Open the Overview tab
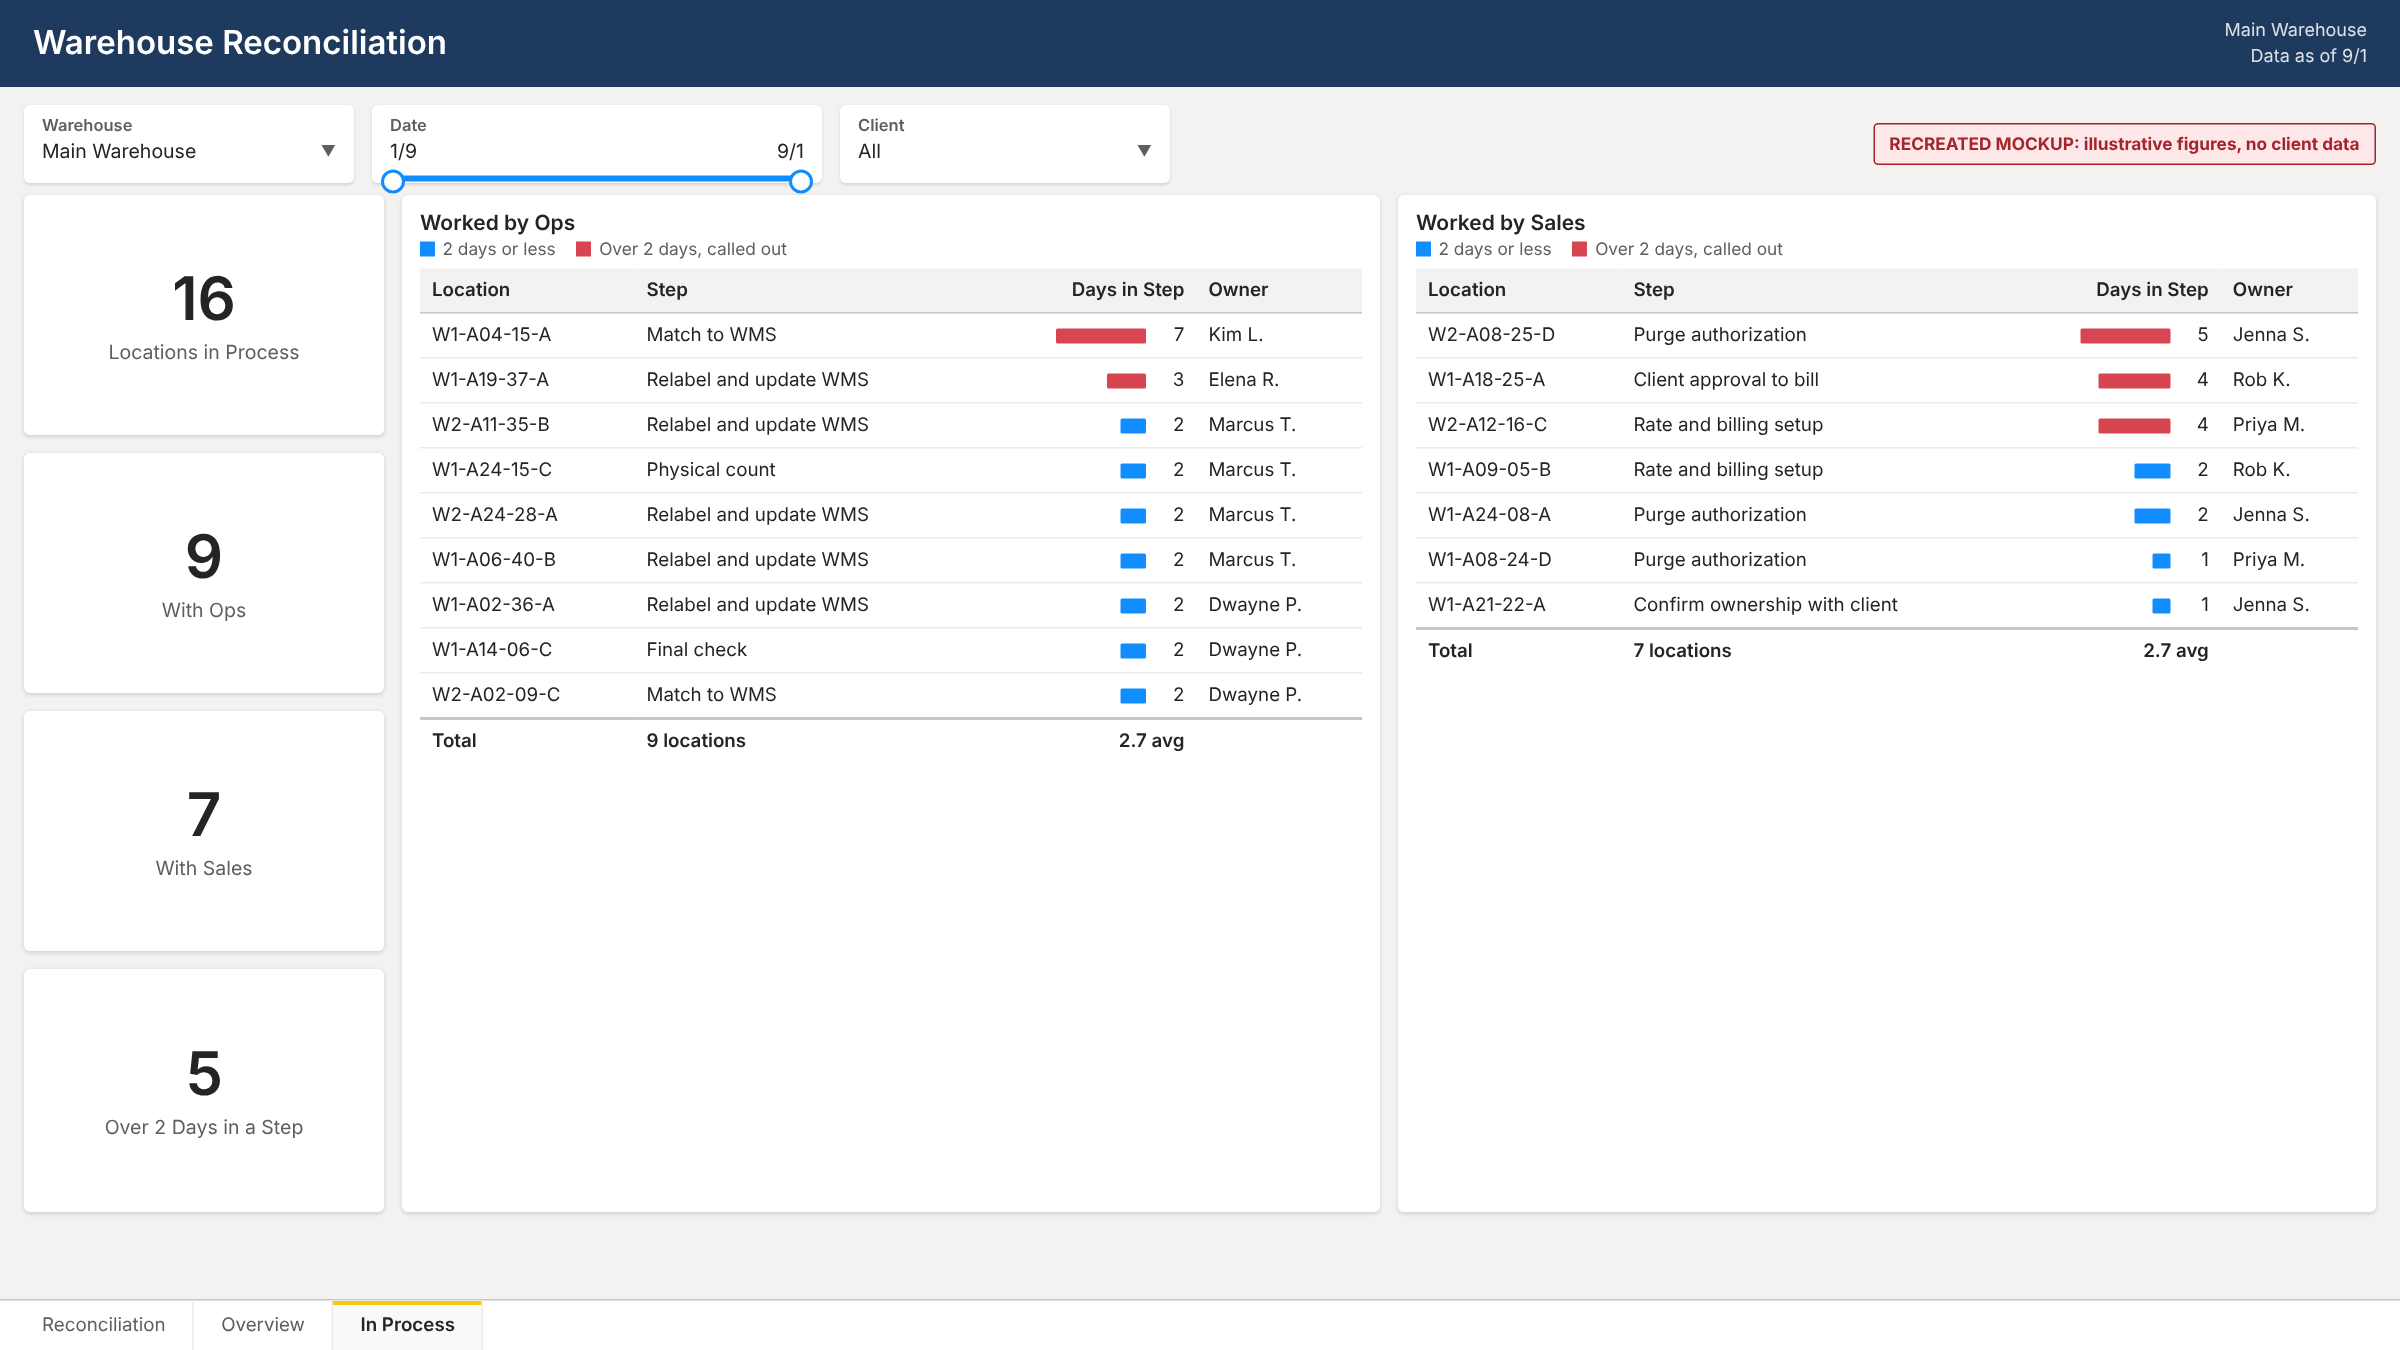This screenshot has width=2400, height=1350. click(262, 1324)
